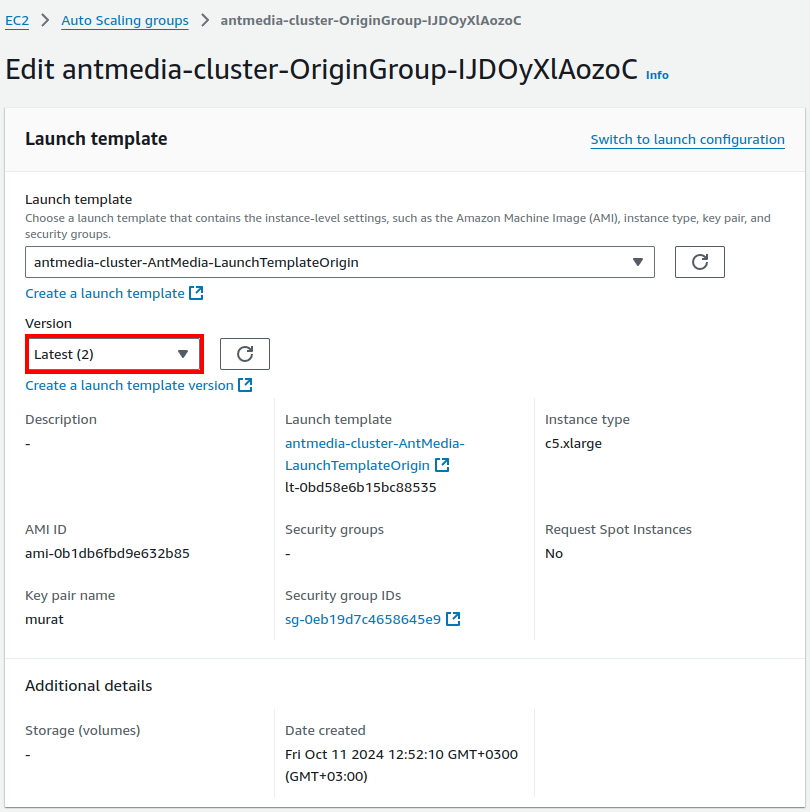The width and height of the screenshot is (810, 812).
Task: Click external-link icon after Create a launch template
Action: 196,293
